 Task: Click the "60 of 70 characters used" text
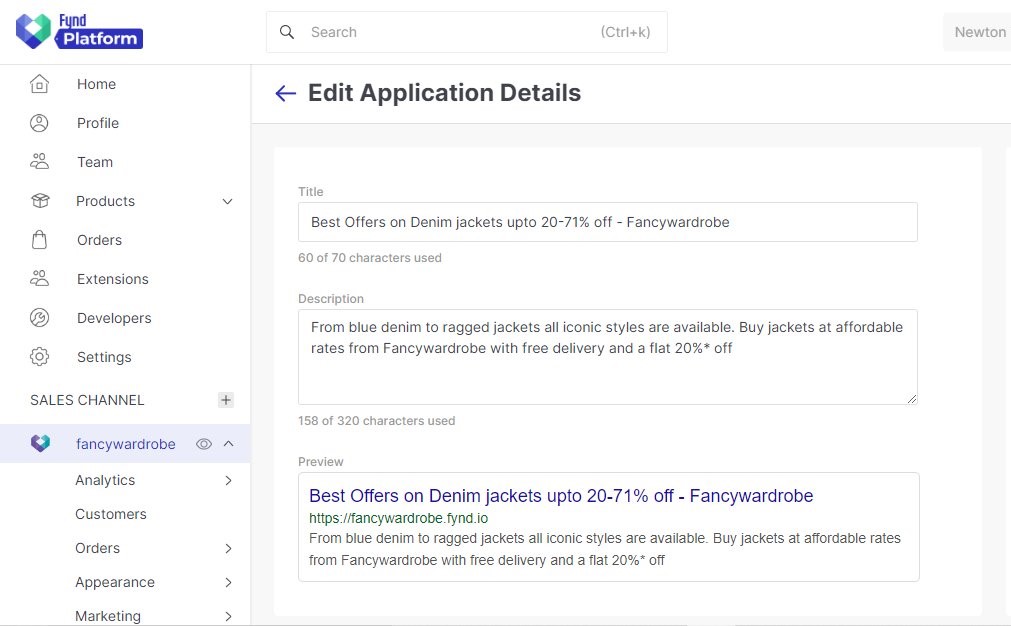pos(369,258)
